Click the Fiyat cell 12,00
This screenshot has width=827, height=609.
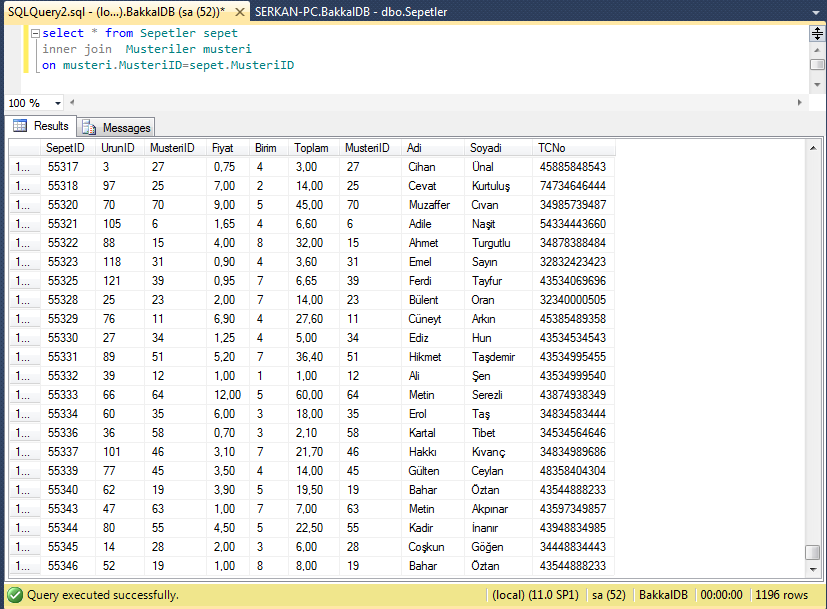tap(228, 395)
